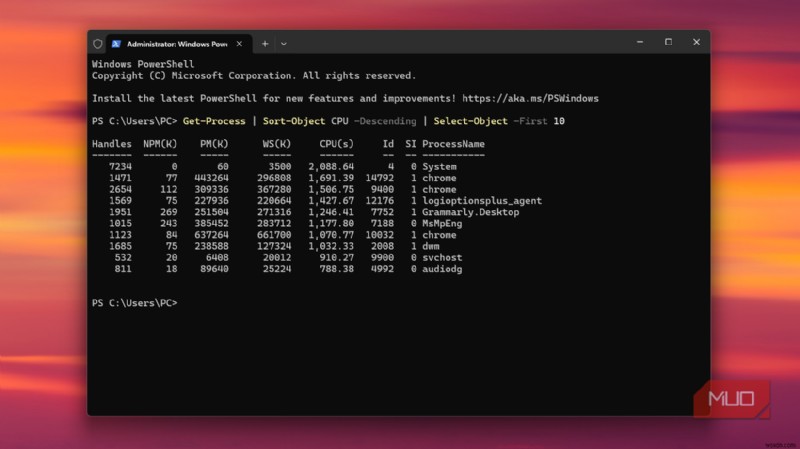Image resolution: width=800 pixels, height=449 pixels.
Task: Click the CPU(s) column header
Action: [336, 144]
